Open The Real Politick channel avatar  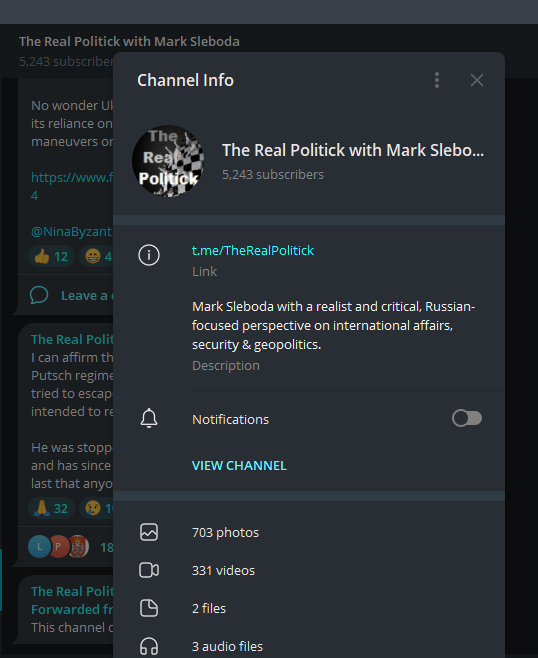(x=168, y=161)
